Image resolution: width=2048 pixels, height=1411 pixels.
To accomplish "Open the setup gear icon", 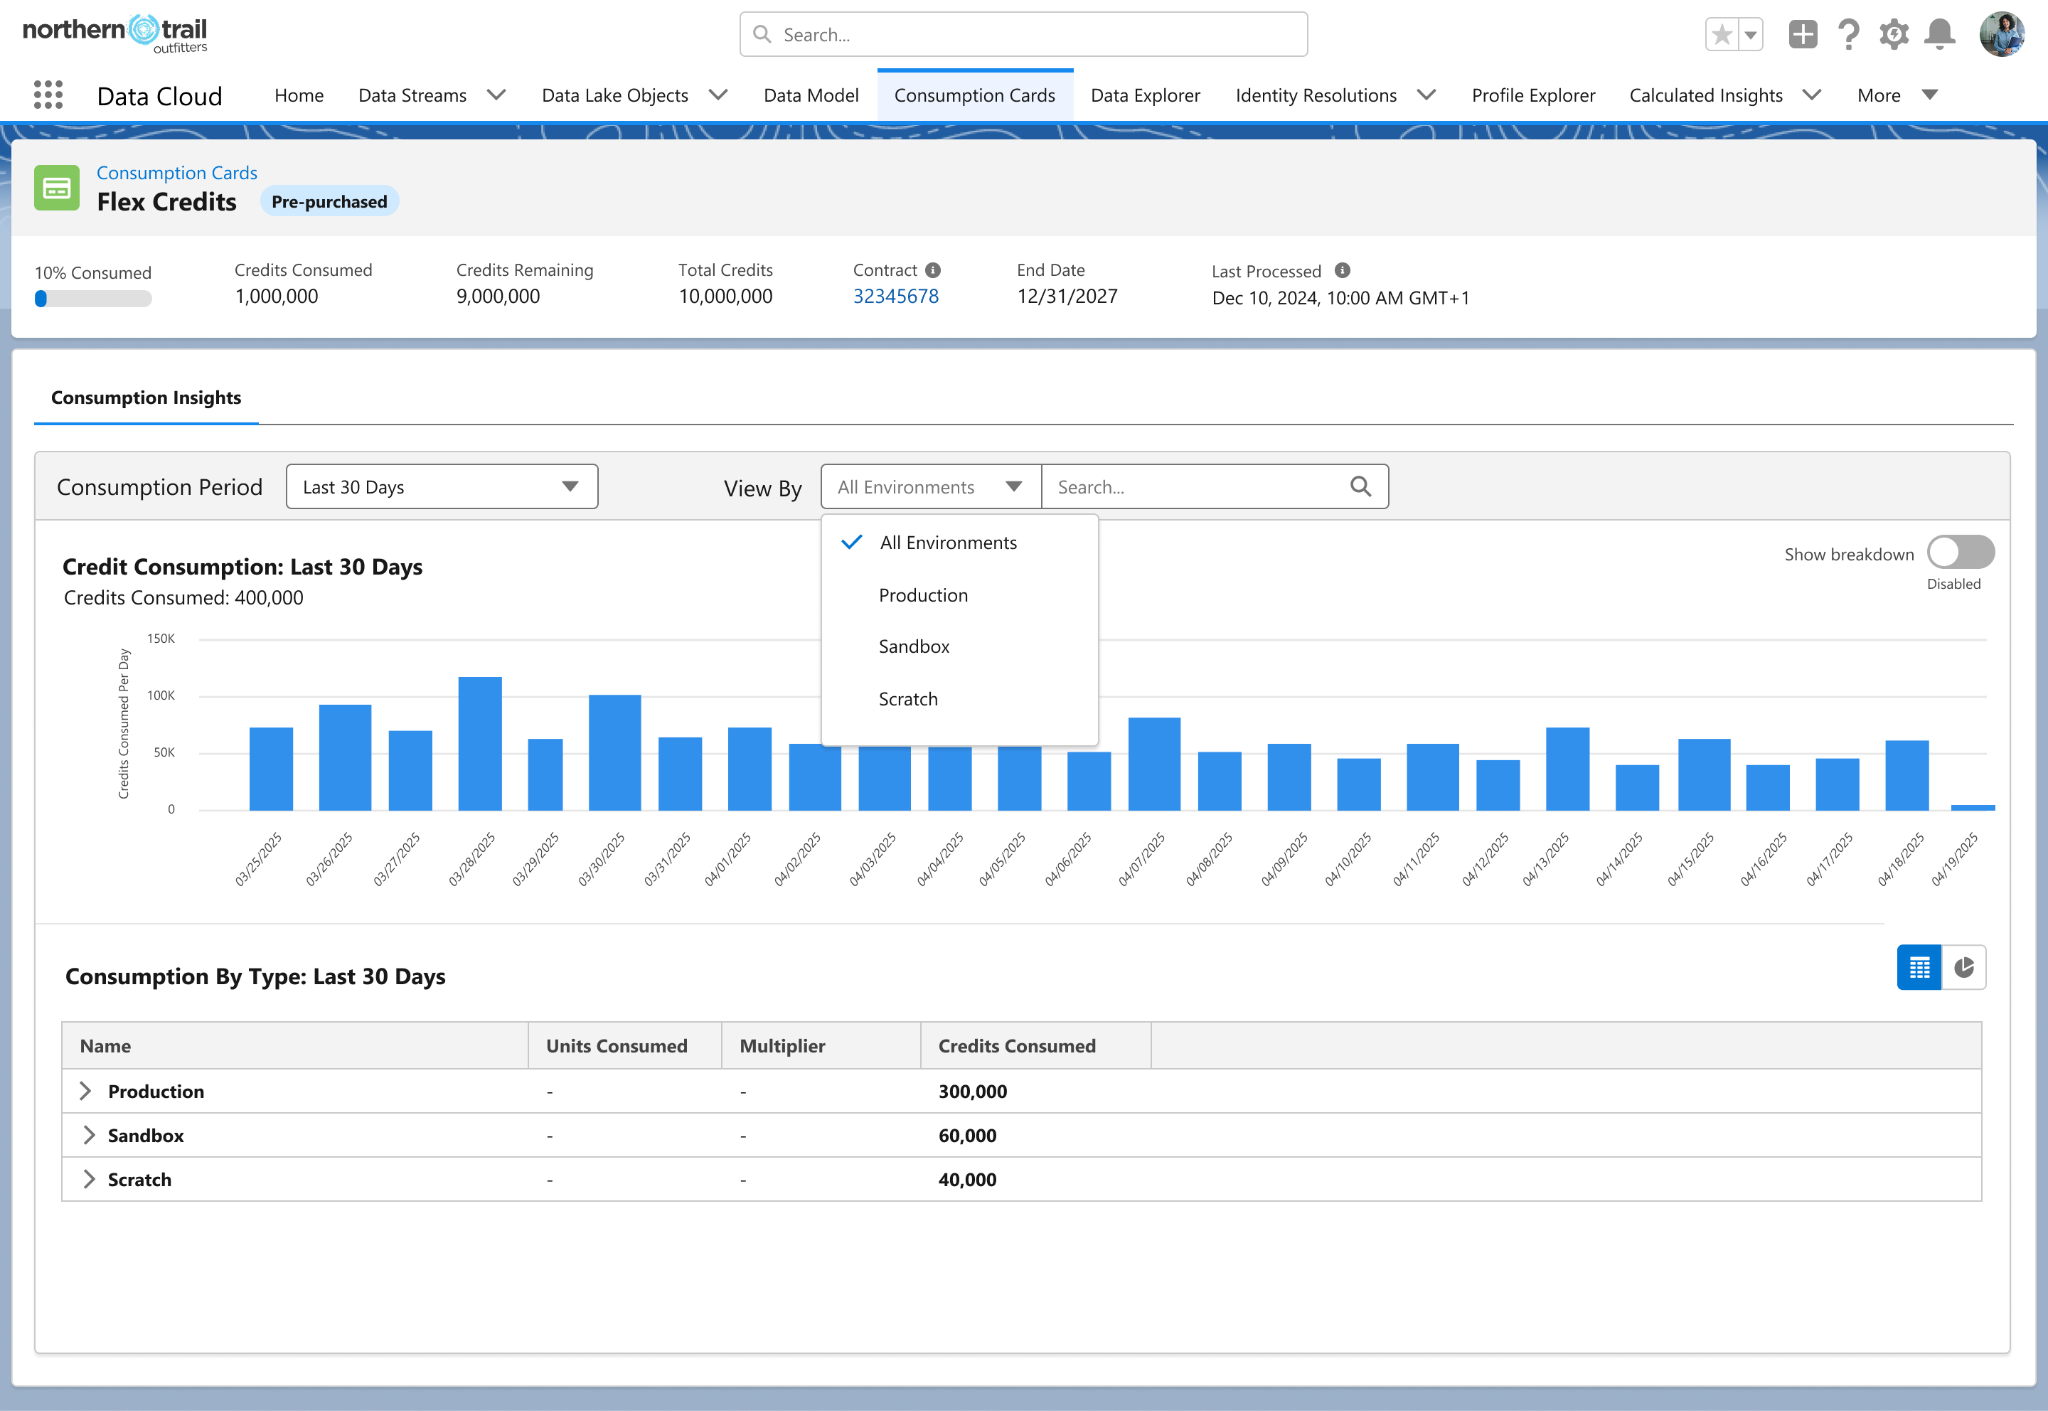I will (x=1893, y=35).
